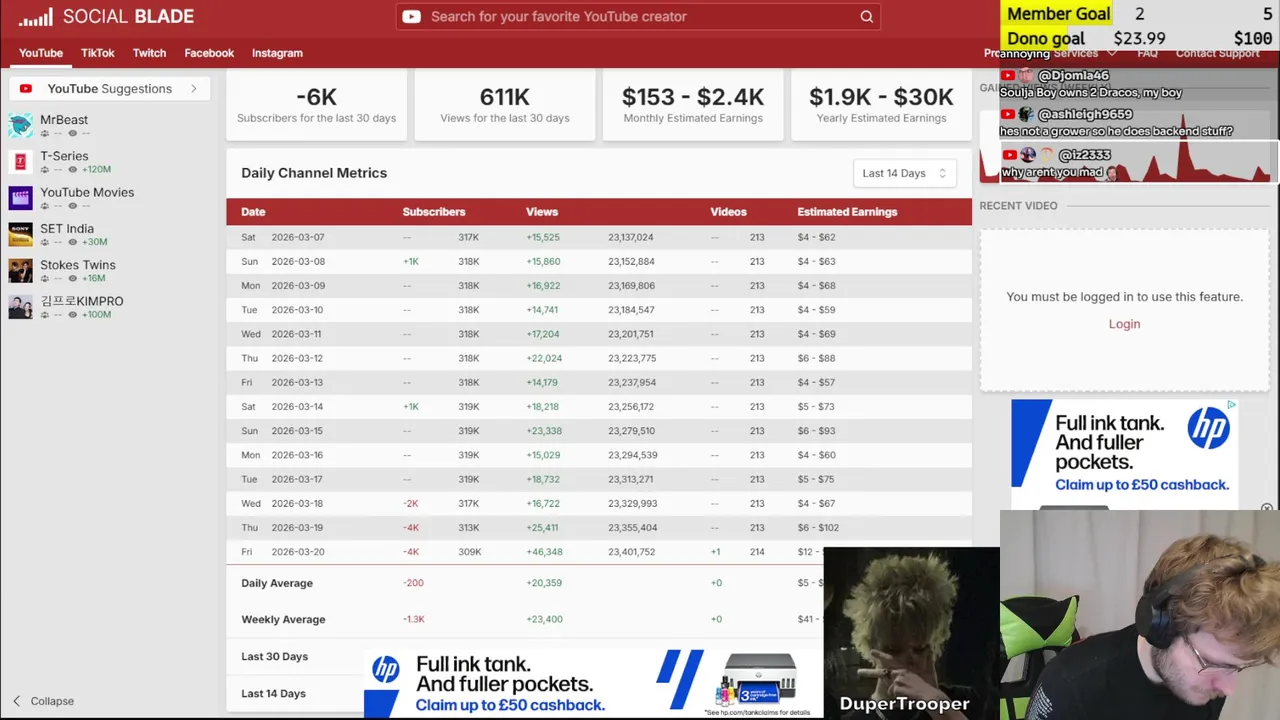This screenshot has width=1280, height=720.
Task: Switch to the YouTube tab
Action: coord(41,53)
